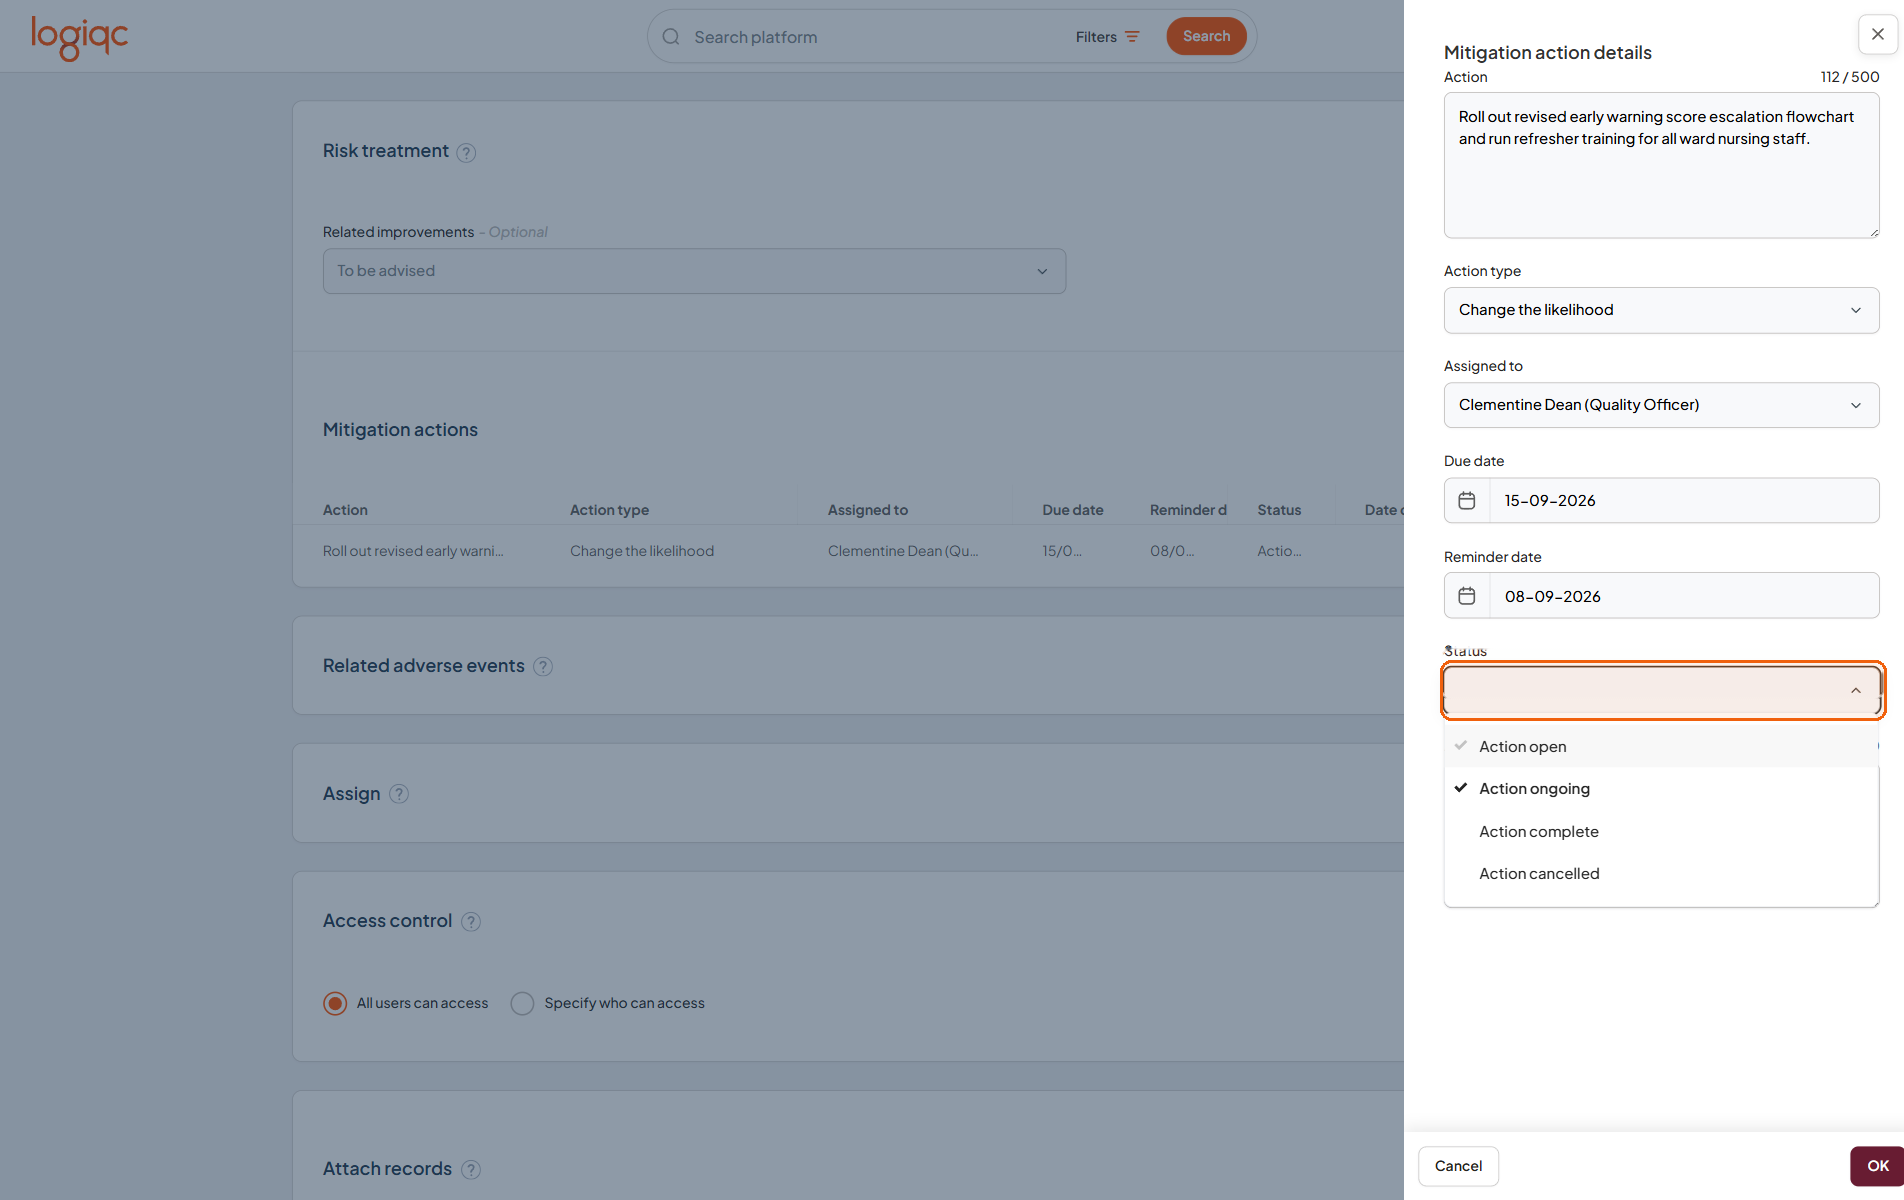Open the Filters icon in search bar

[x=1132, y=37]
